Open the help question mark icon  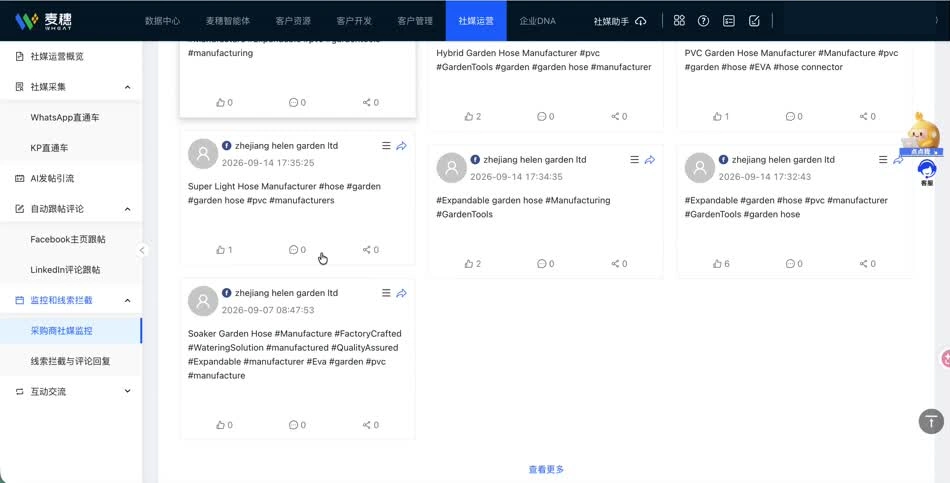[x=703, y=21]
